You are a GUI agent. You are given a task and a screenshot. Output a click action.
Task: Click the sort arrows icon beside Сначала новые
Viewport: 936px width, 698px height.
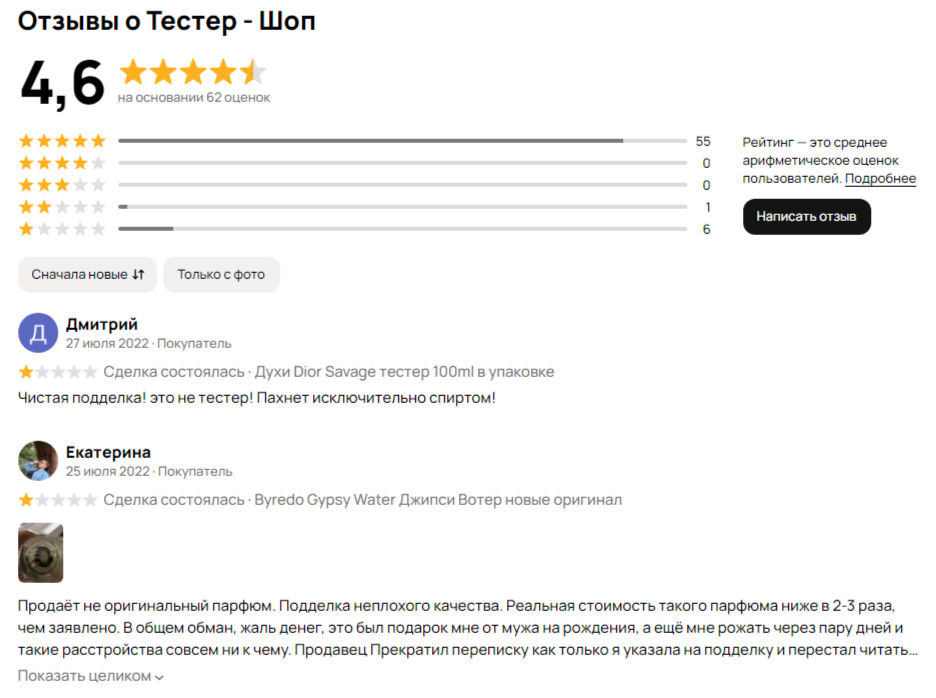point(139,274)
